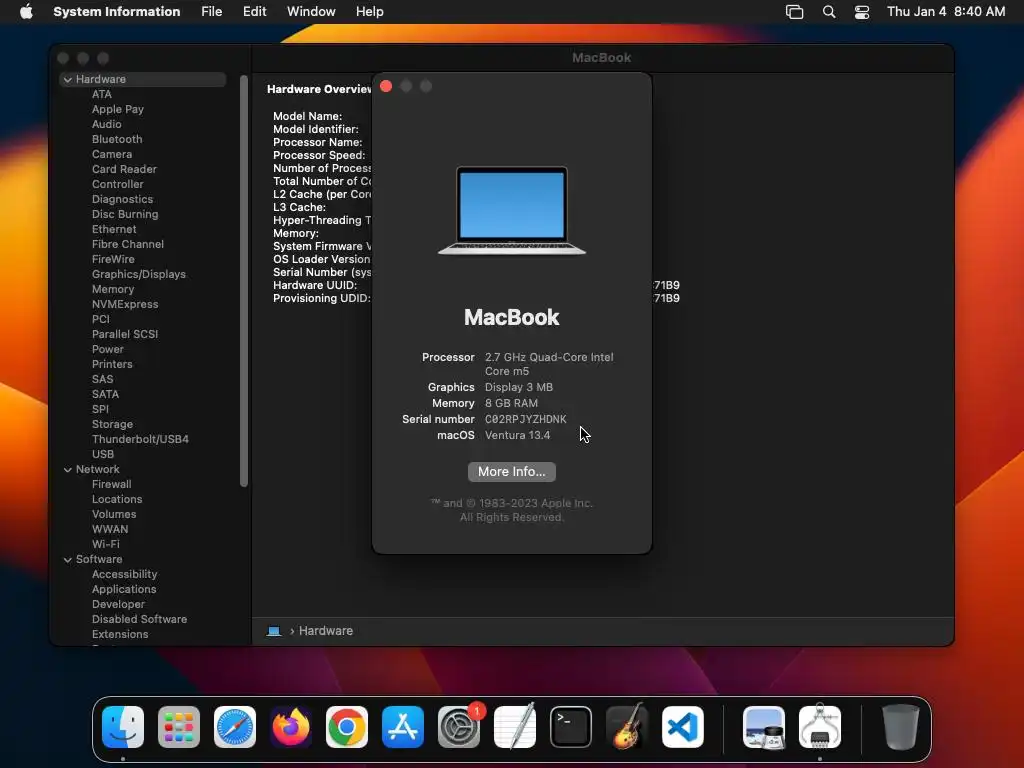1024x768 pixels.
Task: Select Parallel SCSI in the sidebar
Action: [x=125, y=334]
